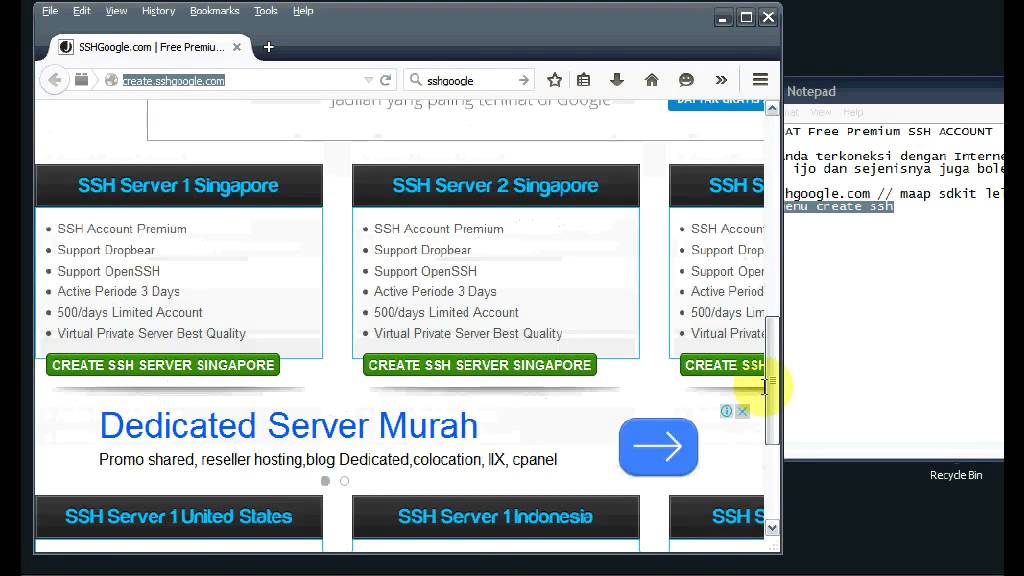The width and height of the screenshot is (1024, 576).
Task: Open the Tools menu
Action: [266, 10]
